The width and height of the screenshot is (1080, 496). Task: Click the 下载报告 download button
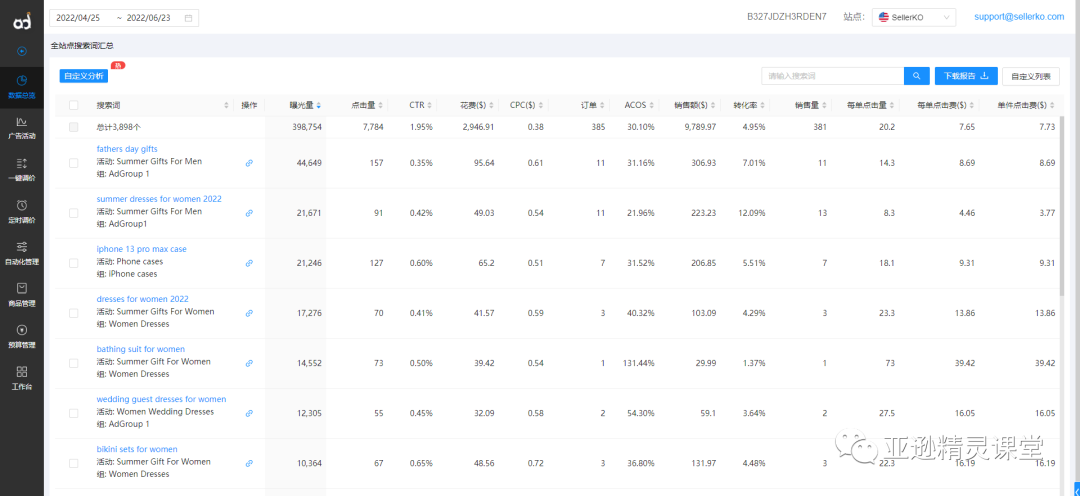[x=966, y=76]
